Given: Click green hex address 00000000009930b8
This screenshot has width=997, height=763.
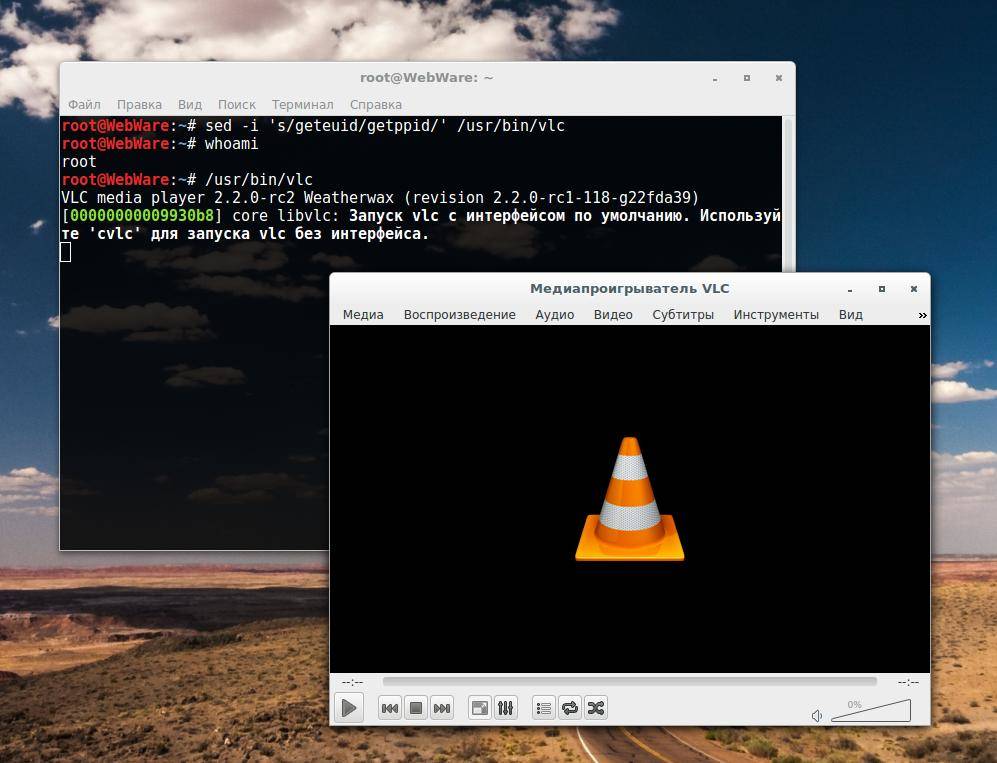Looking at the screenshot, I should pyautogui.click(x=142, y=216).
